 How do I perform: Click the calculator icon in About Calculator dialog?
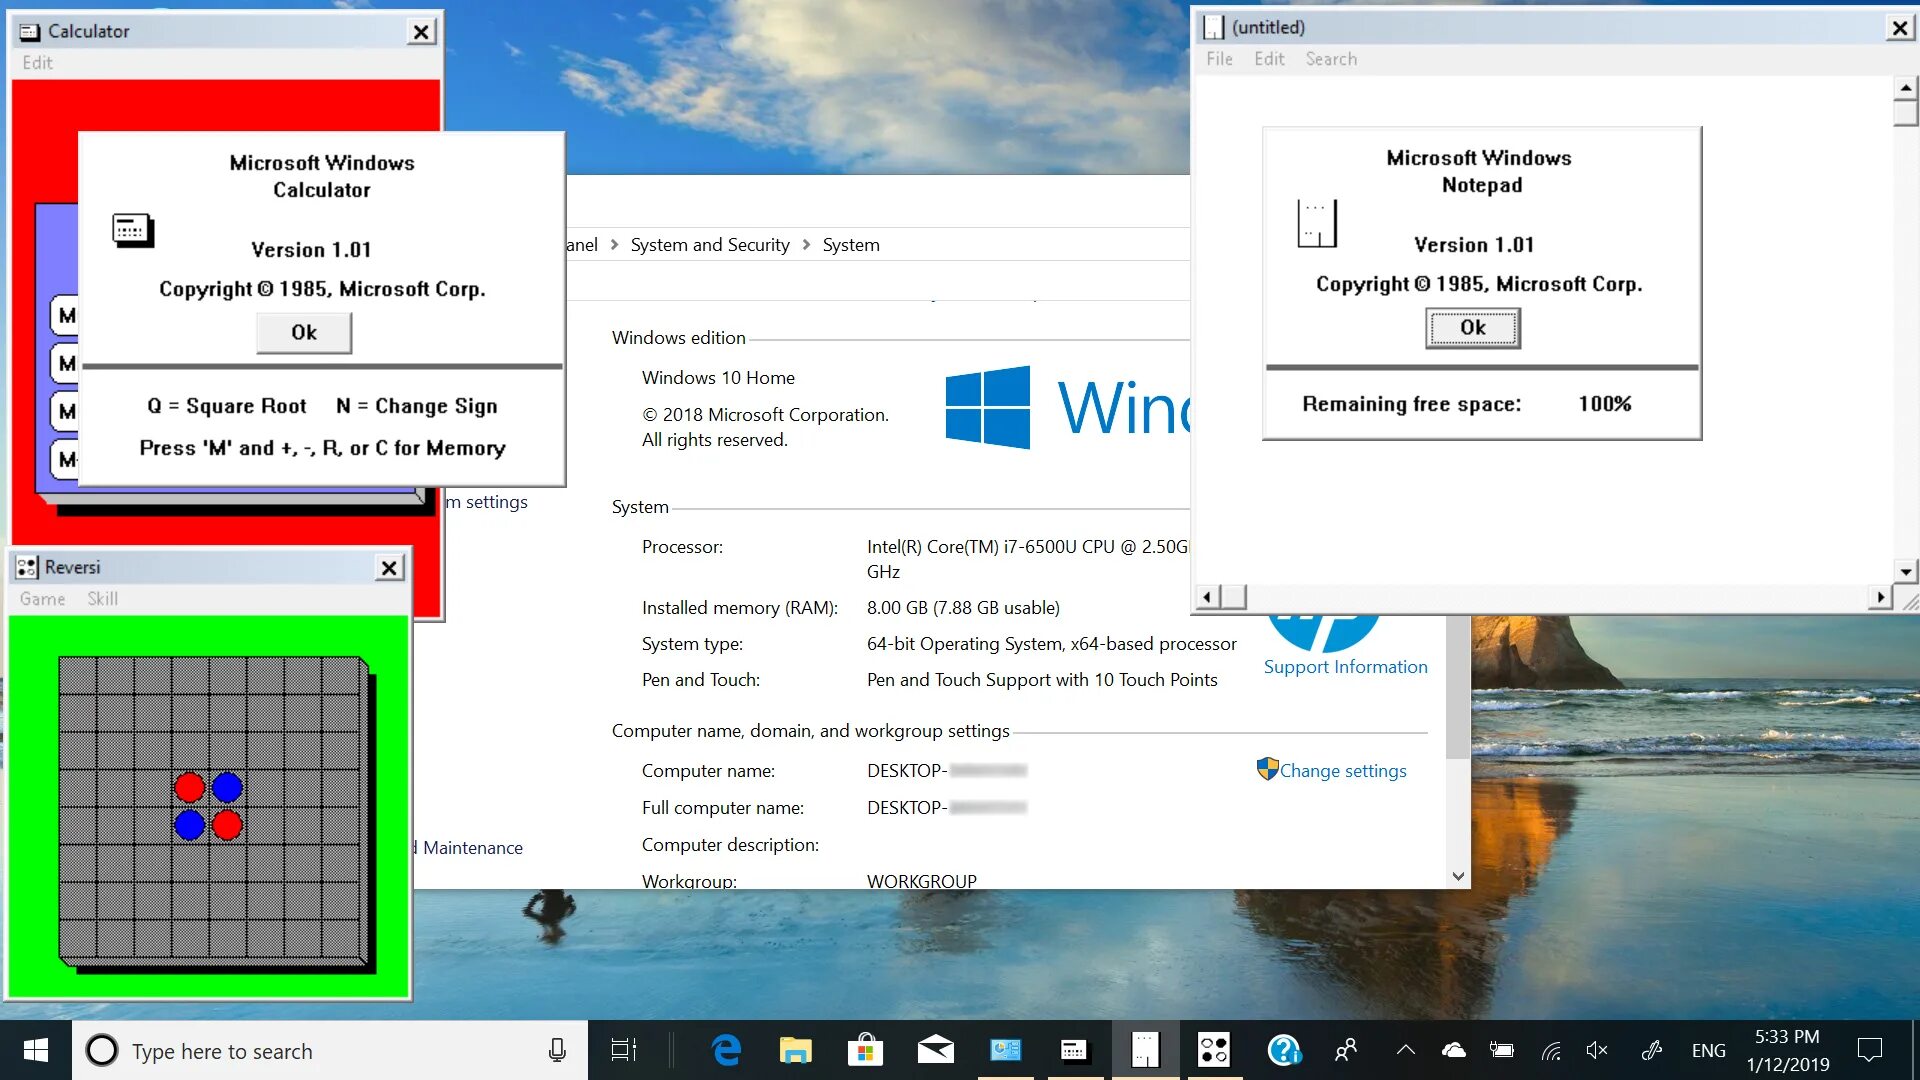133,230
